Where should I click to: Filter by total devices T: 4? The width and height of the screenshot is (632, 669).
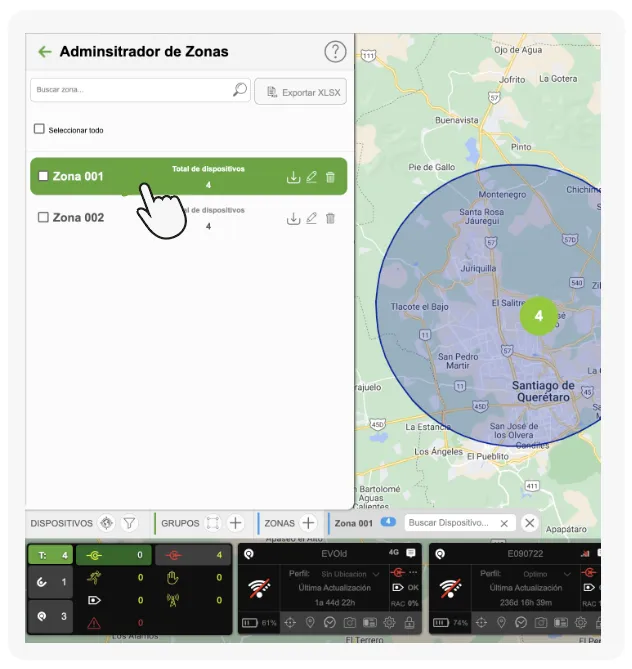[50, 555]
